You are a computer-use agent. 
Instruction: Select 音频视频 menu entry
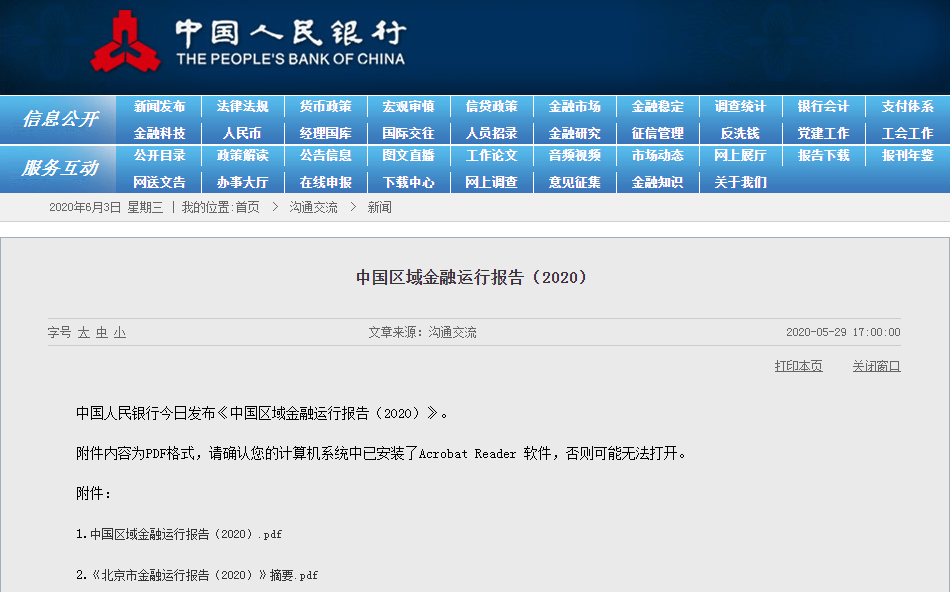click(574, 156)
